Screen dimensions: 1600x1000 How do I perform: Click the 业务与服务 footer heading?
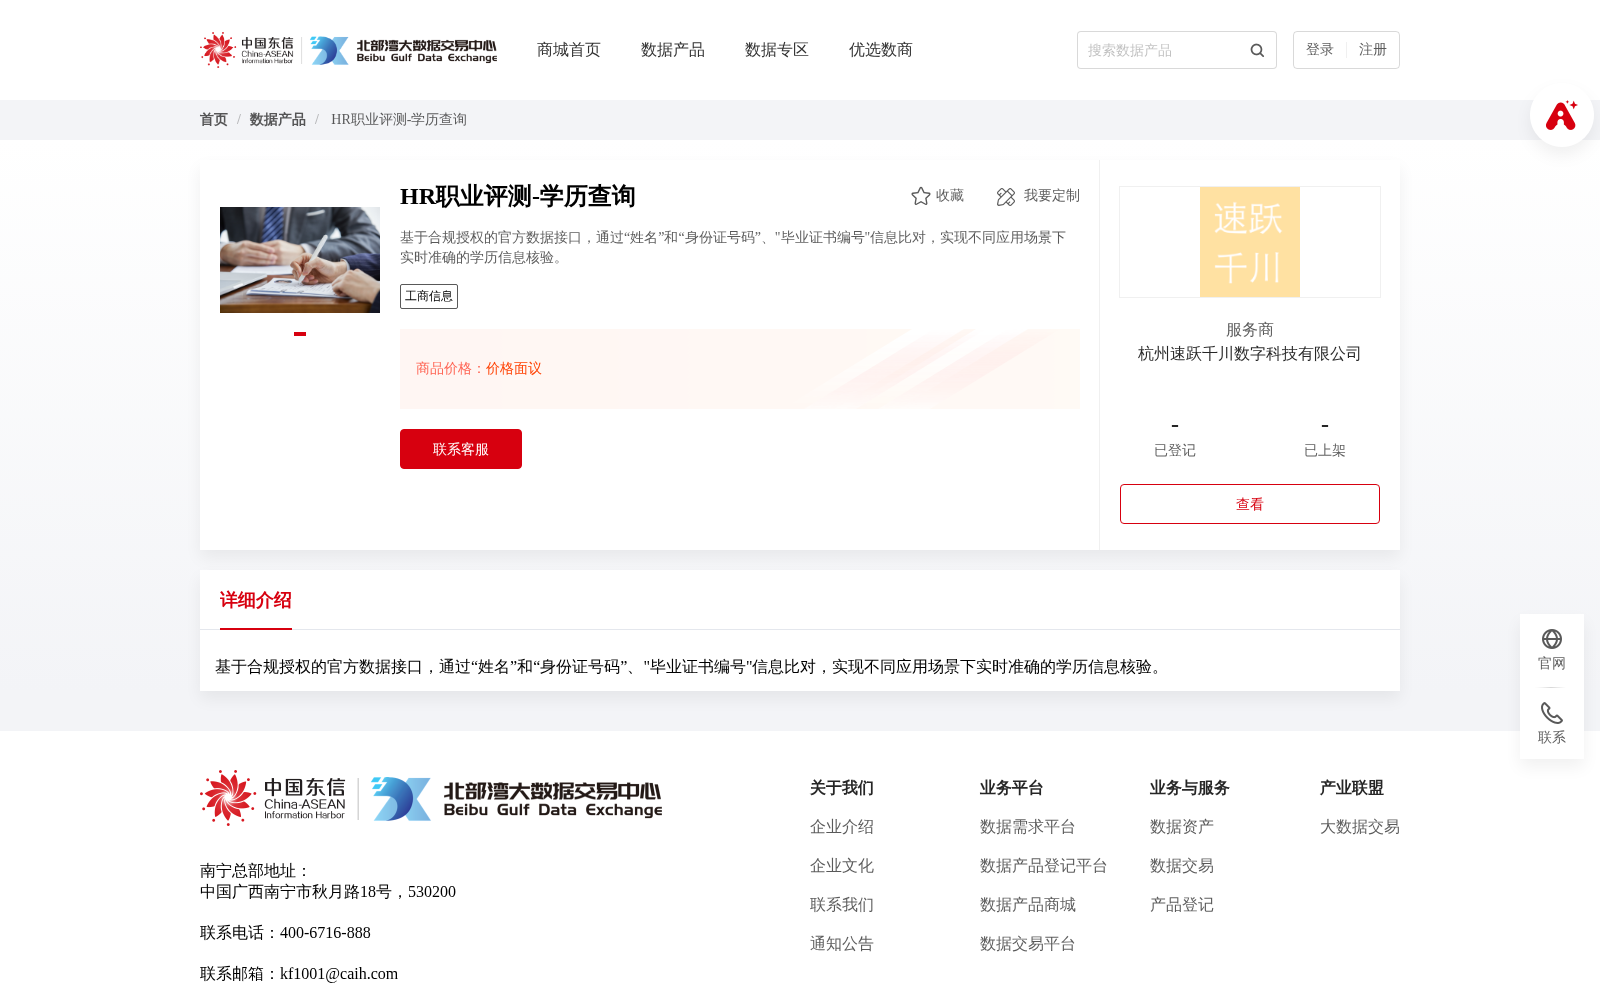pos(1190,788)
